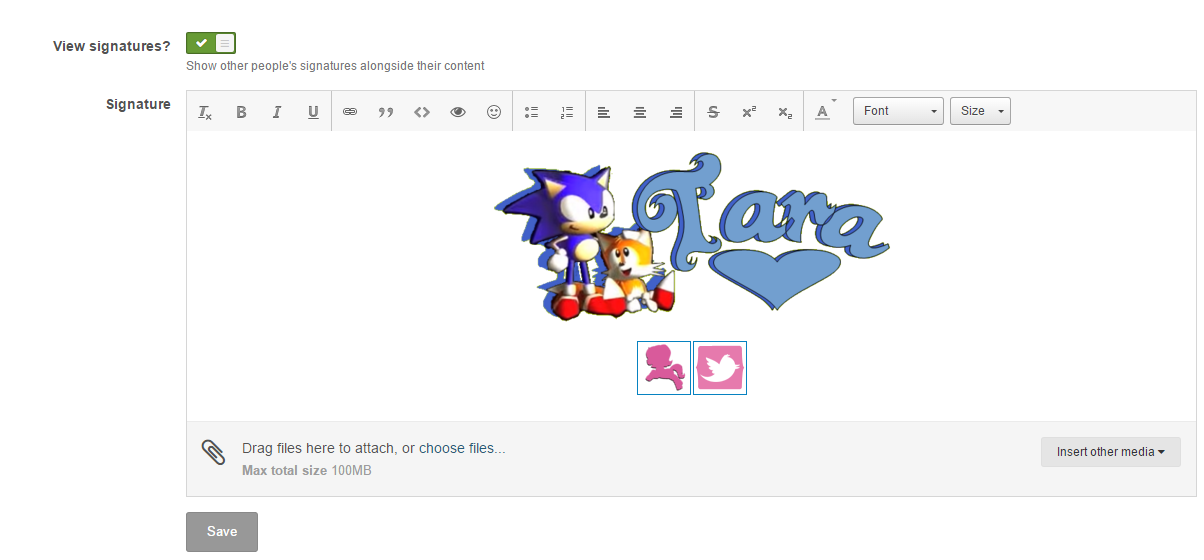1204x560 pixels.
Task: Apply strikethrough formatting
Action: pyautogui.click(x=713, y=112)
